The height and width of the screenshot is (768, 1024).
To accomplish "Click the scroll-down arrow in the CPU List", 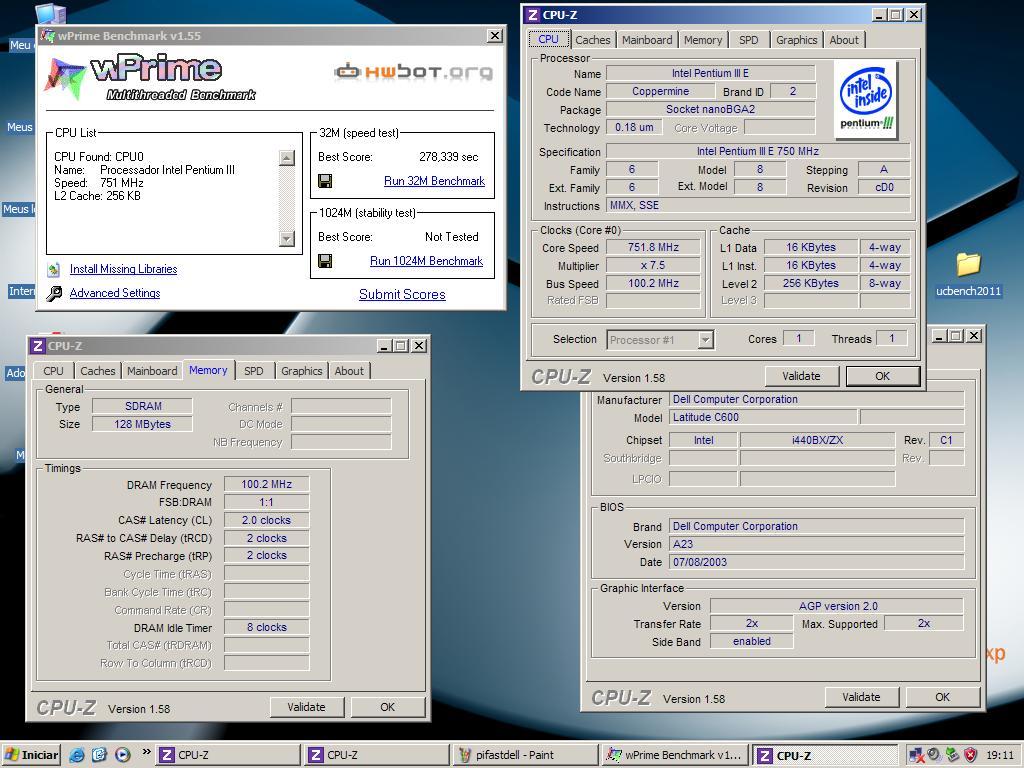I will (x=287, y=238).
